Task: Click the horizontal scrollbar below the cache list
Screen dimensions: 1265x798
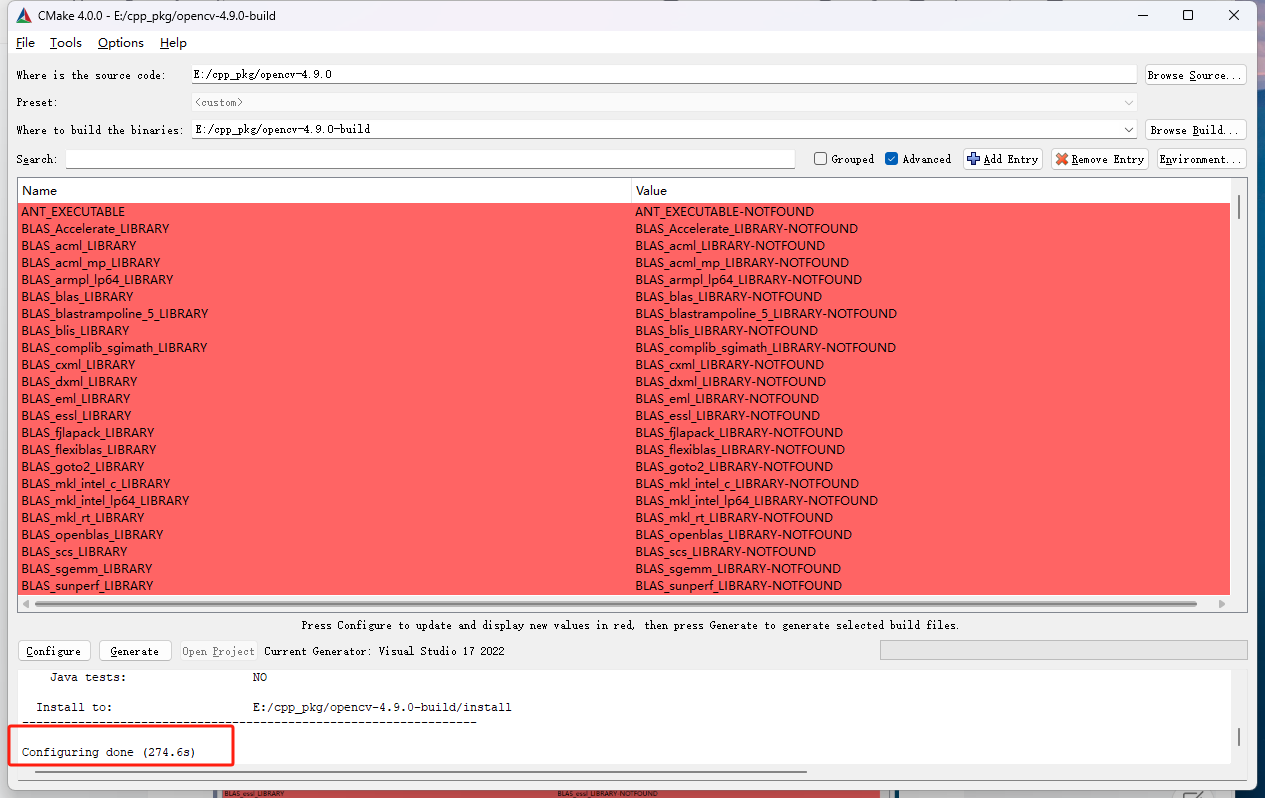Action: tap(600, 603)
